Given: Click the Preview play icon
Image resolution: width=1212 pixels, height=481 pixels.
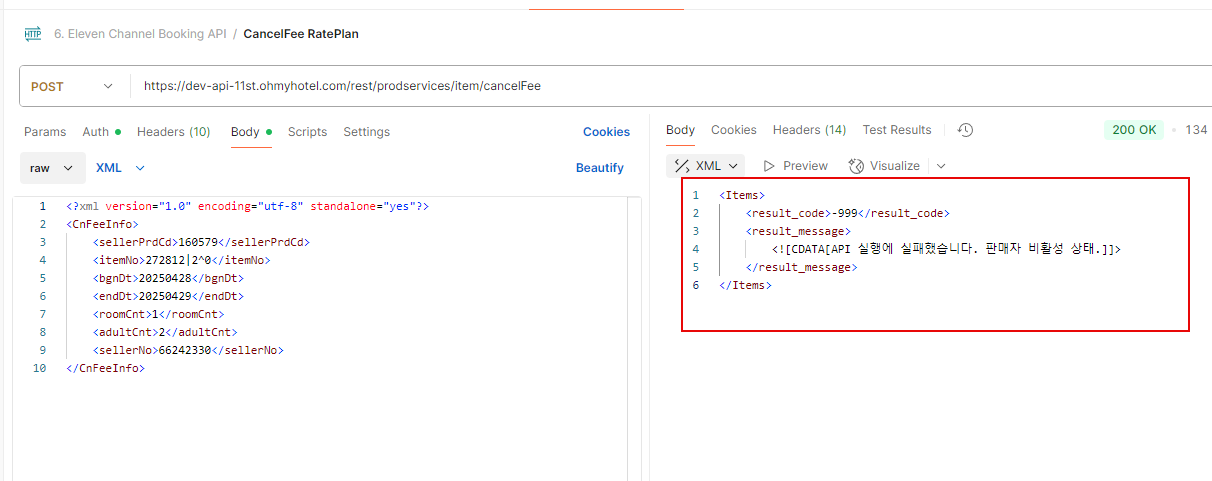Looking at the screenshot, I should click(770, 166).
